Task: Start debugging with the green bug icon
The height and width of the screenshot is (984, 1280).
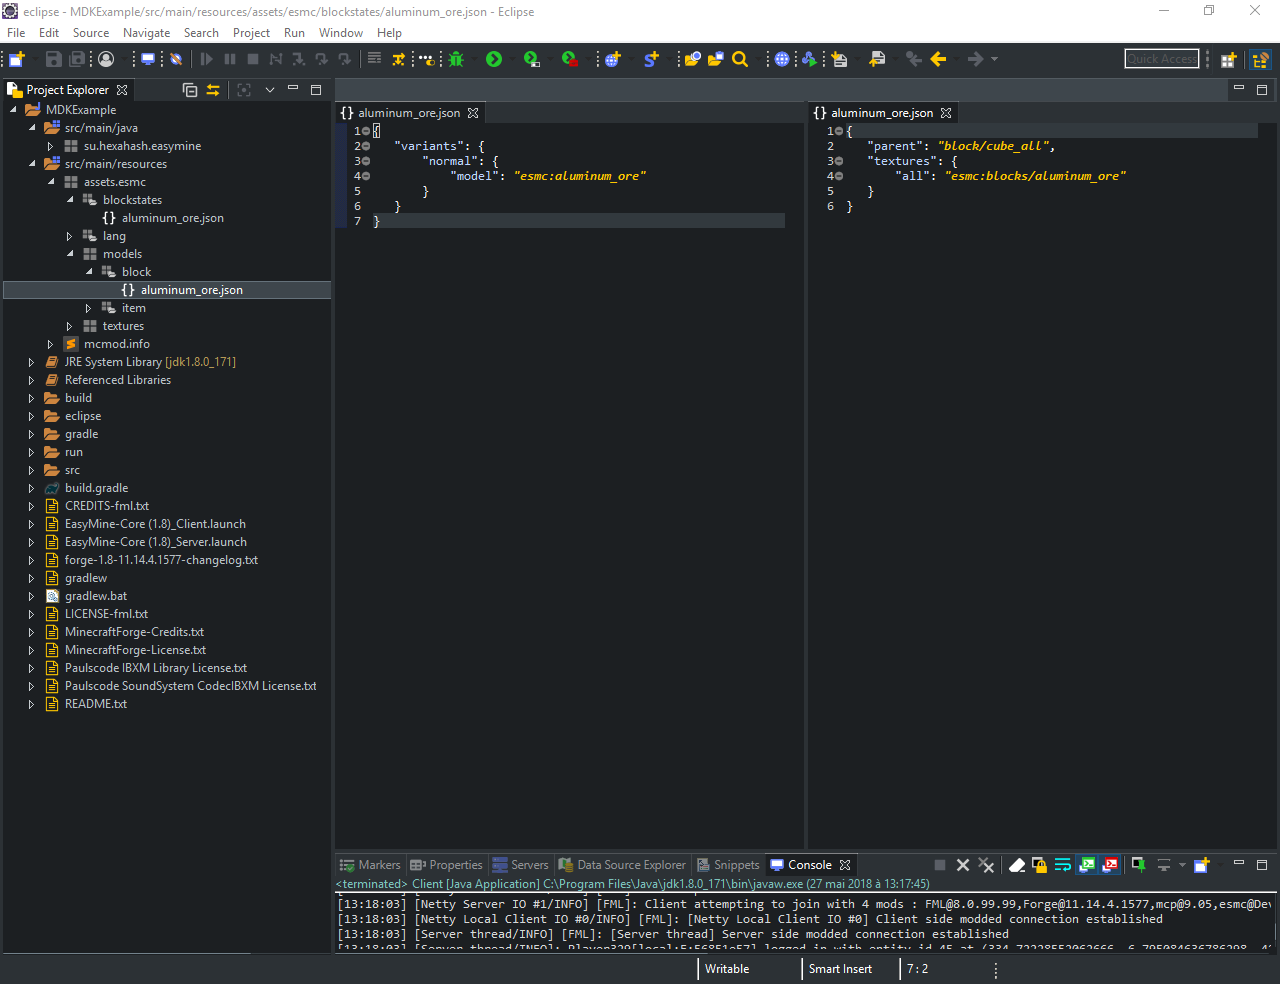Action: click(x=456, y=59)
